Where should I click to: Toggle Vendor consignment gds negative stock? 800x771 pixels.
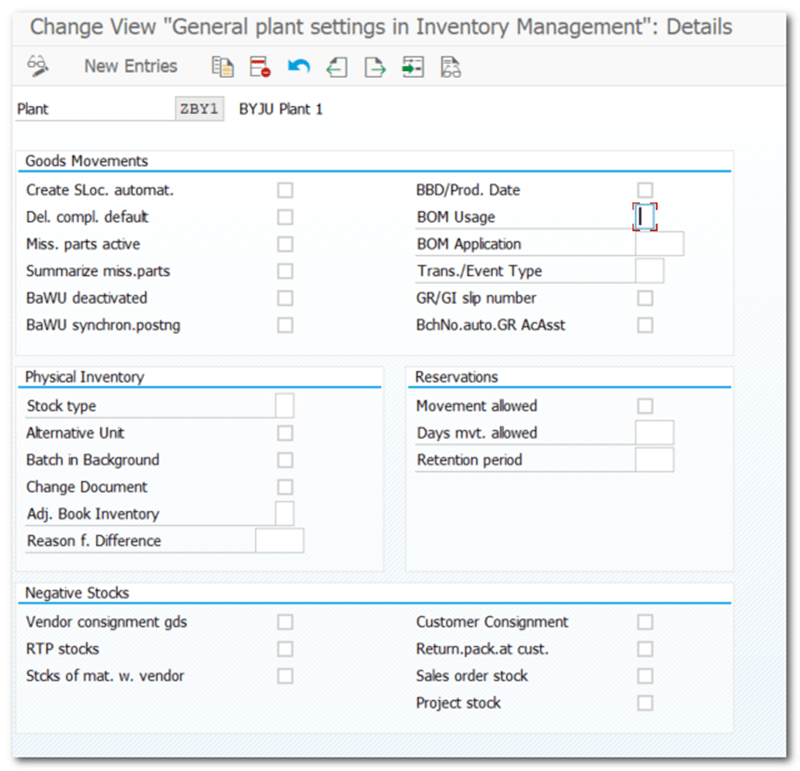285,622
